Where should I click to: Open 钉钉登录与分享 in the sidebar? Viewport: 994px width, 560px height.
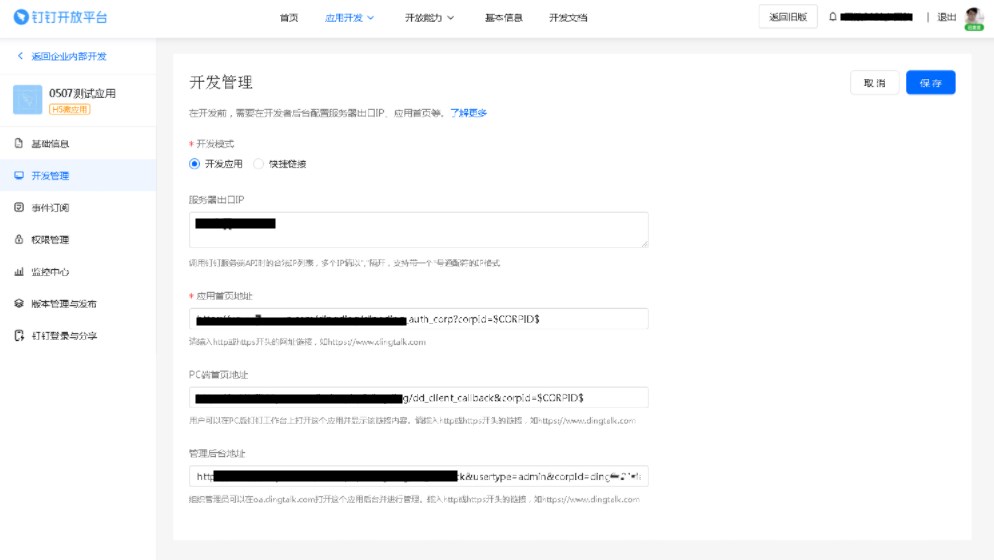point(63,336)
